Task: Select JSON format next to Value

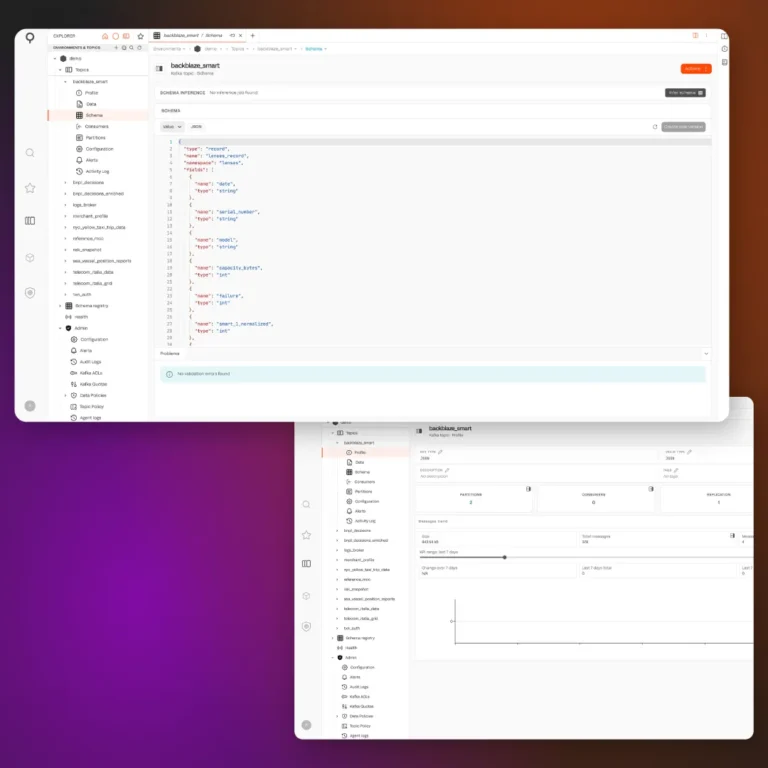Action: [196, 127]
